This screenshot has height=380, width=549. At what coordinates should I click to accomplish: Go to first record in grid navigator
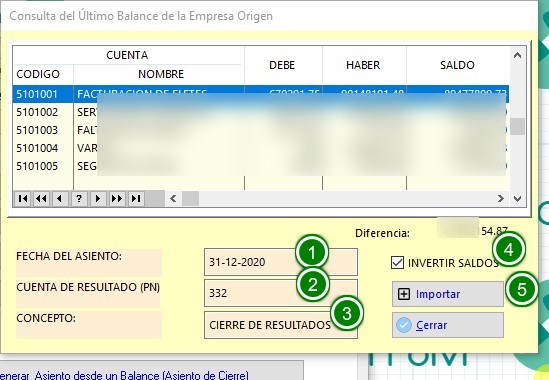23,199
